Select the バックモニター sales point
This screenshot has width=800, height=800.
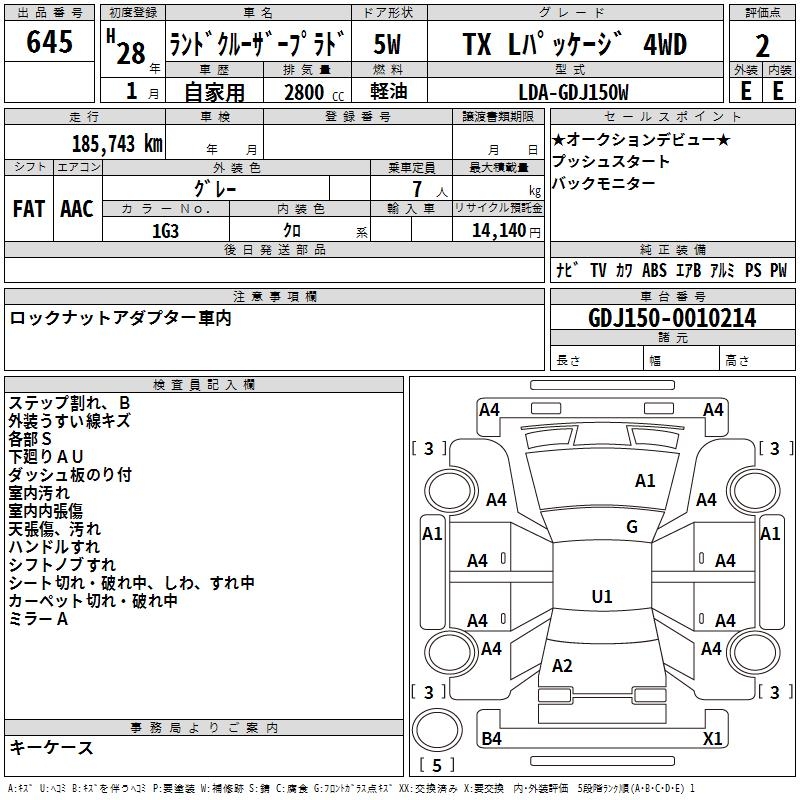point(603,184)
